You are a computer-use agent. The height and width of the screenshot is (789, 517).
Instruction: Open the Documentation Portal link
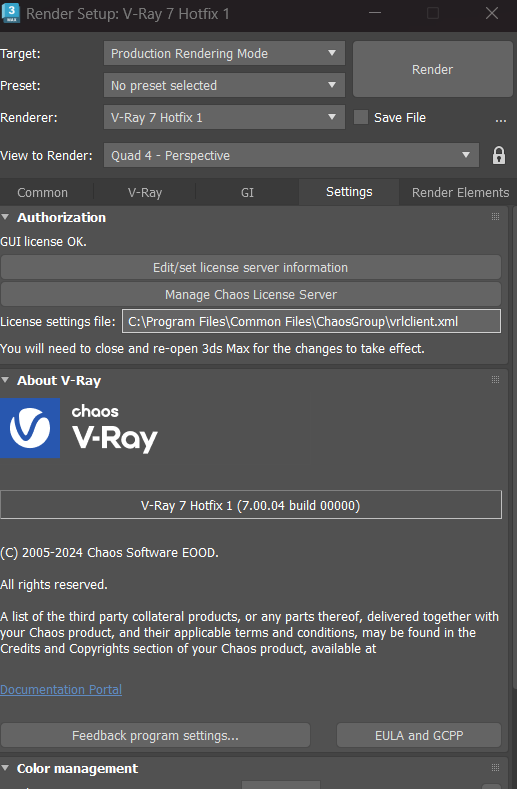pyautogui.click(x=61, y=689)
